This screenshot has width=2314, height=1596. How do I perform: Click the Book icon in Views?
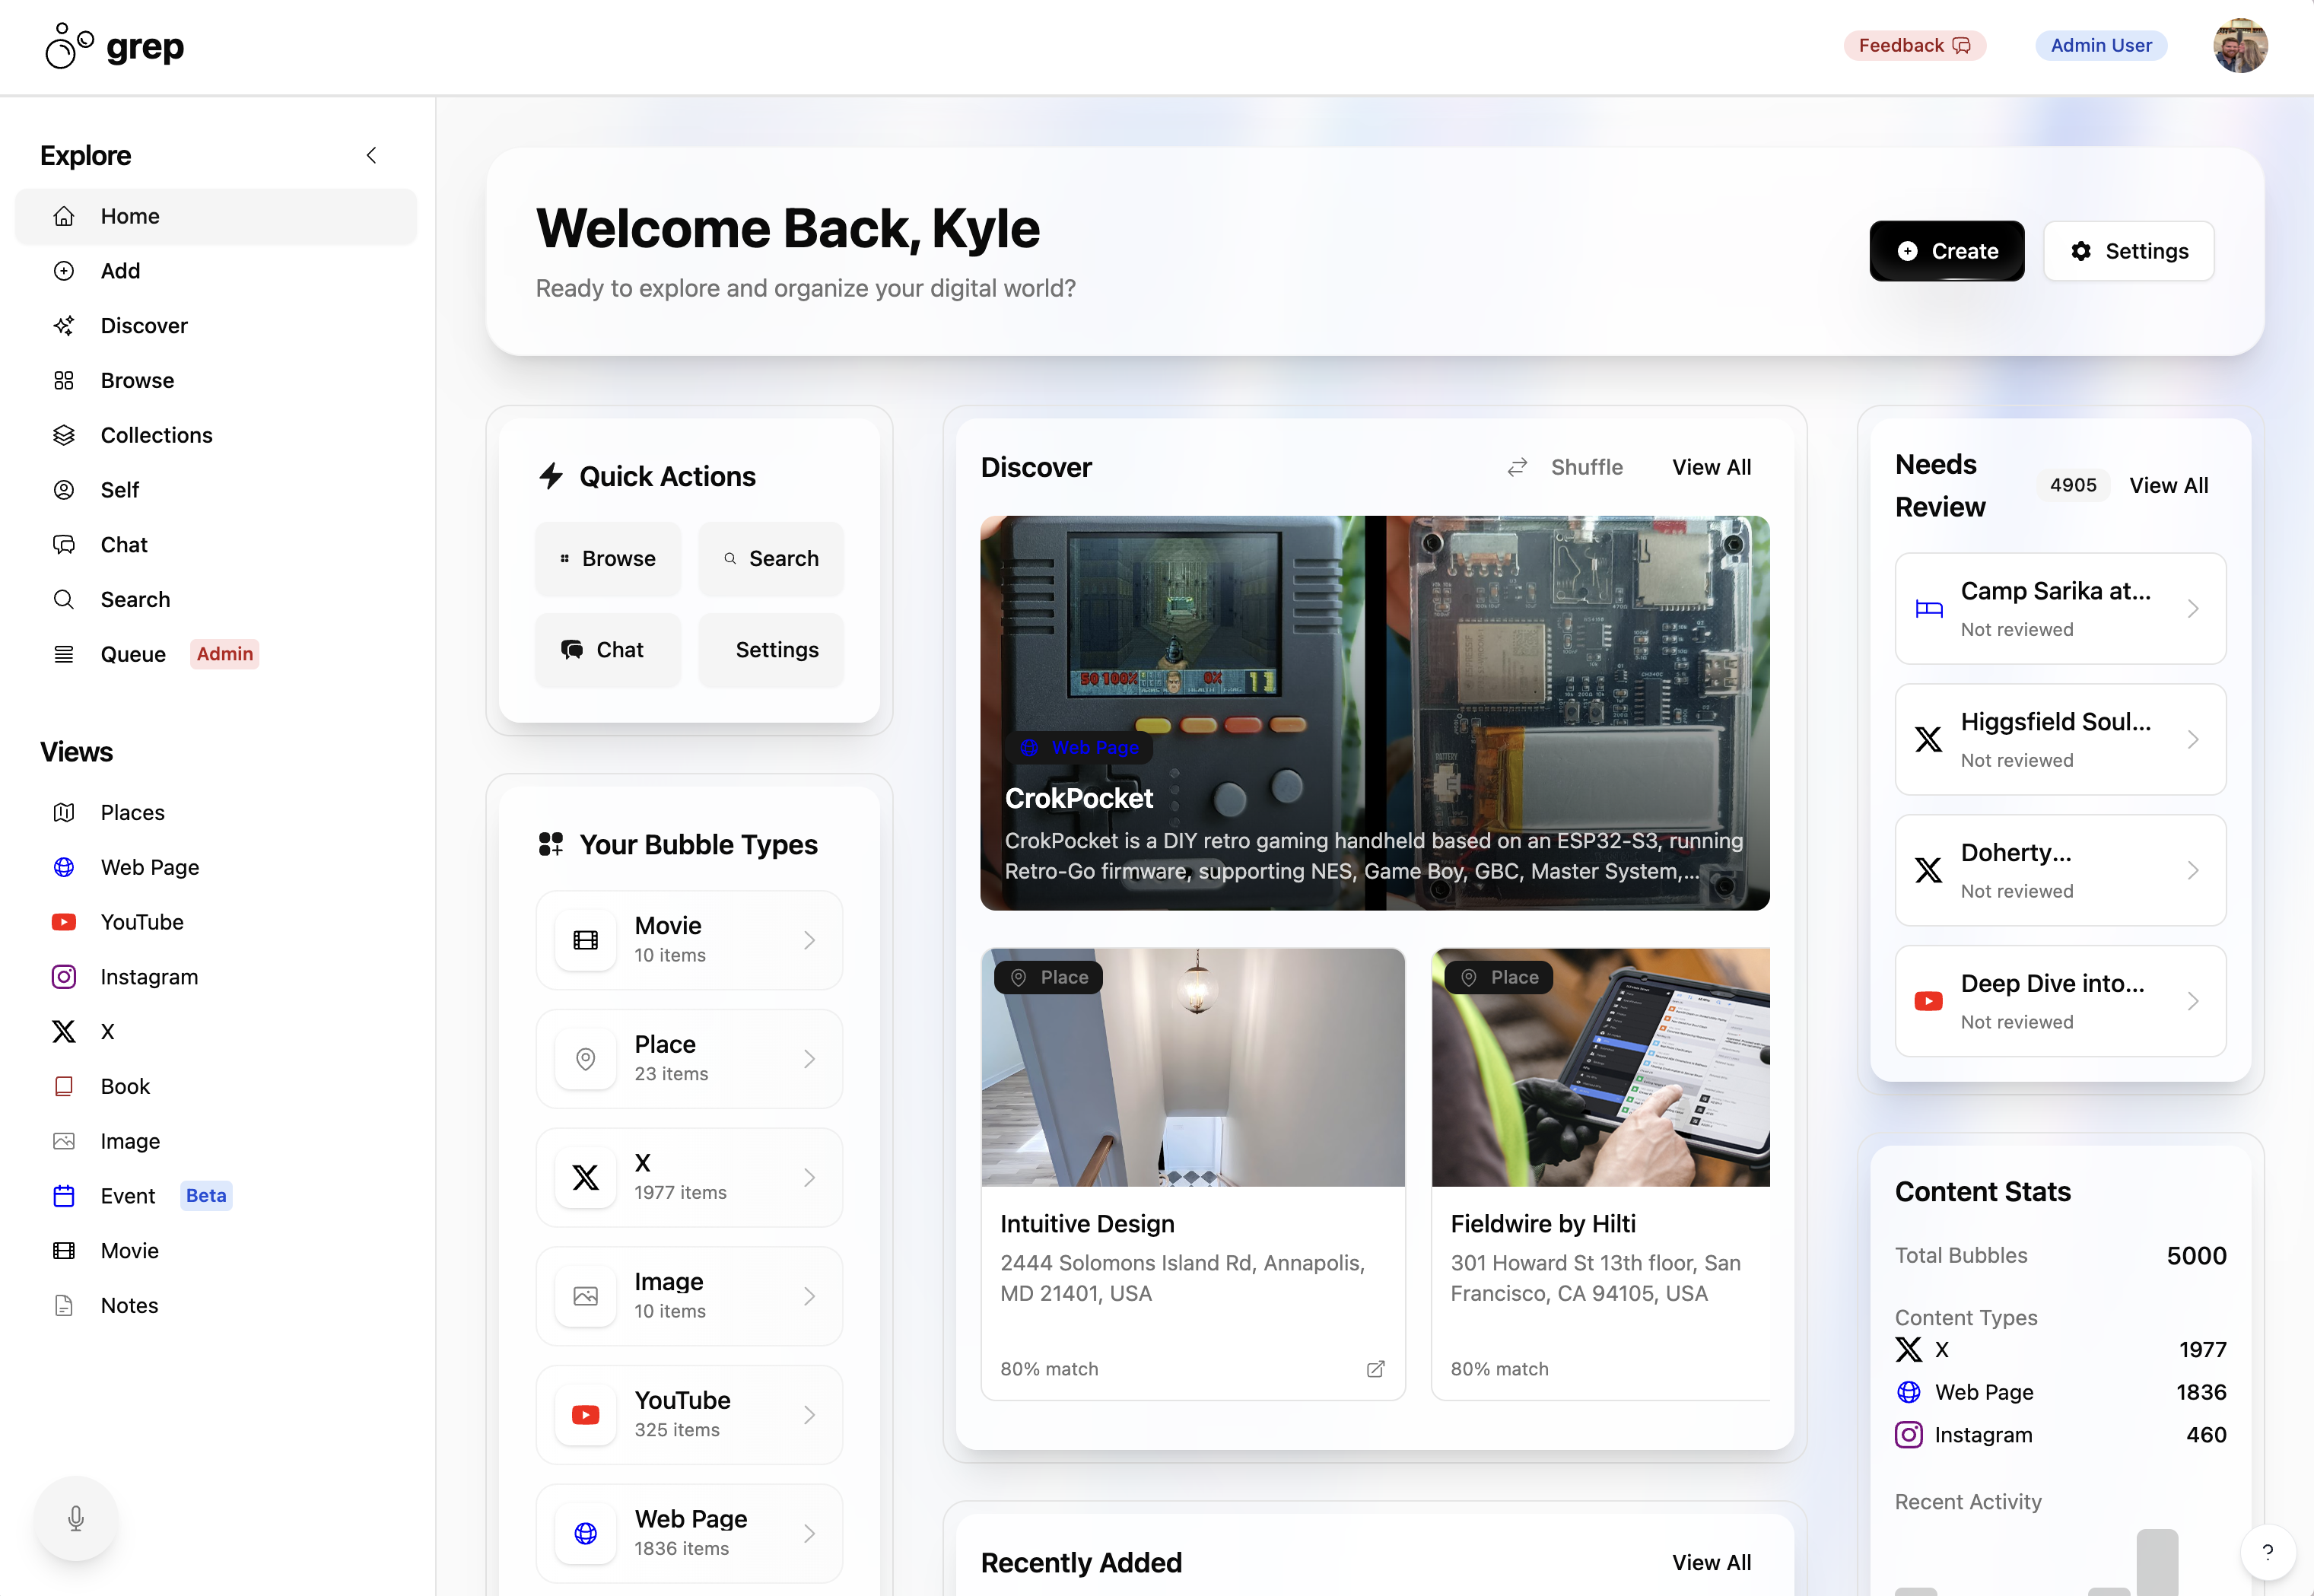[64, 1087]
